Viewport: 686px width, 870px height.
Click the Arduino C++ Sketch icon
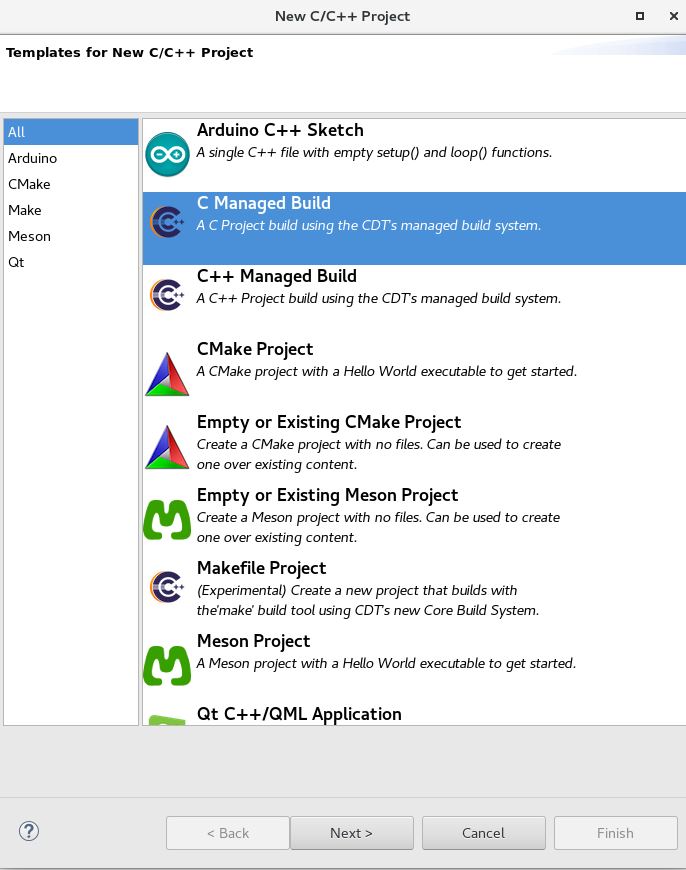coord(167,154)
